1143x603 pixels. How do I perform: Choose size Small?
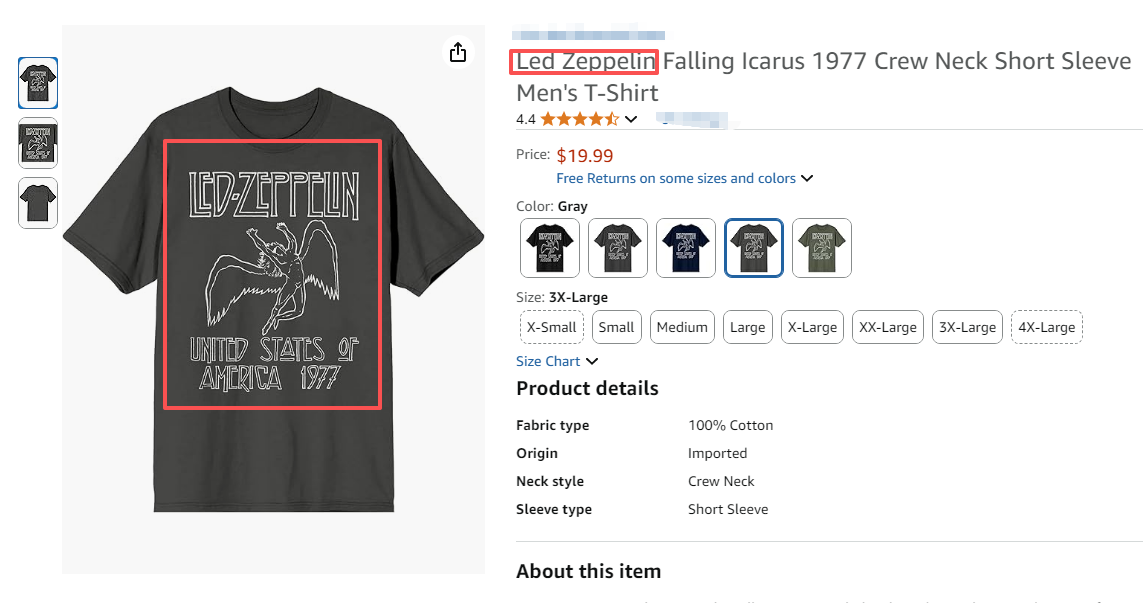click(616, 327)
